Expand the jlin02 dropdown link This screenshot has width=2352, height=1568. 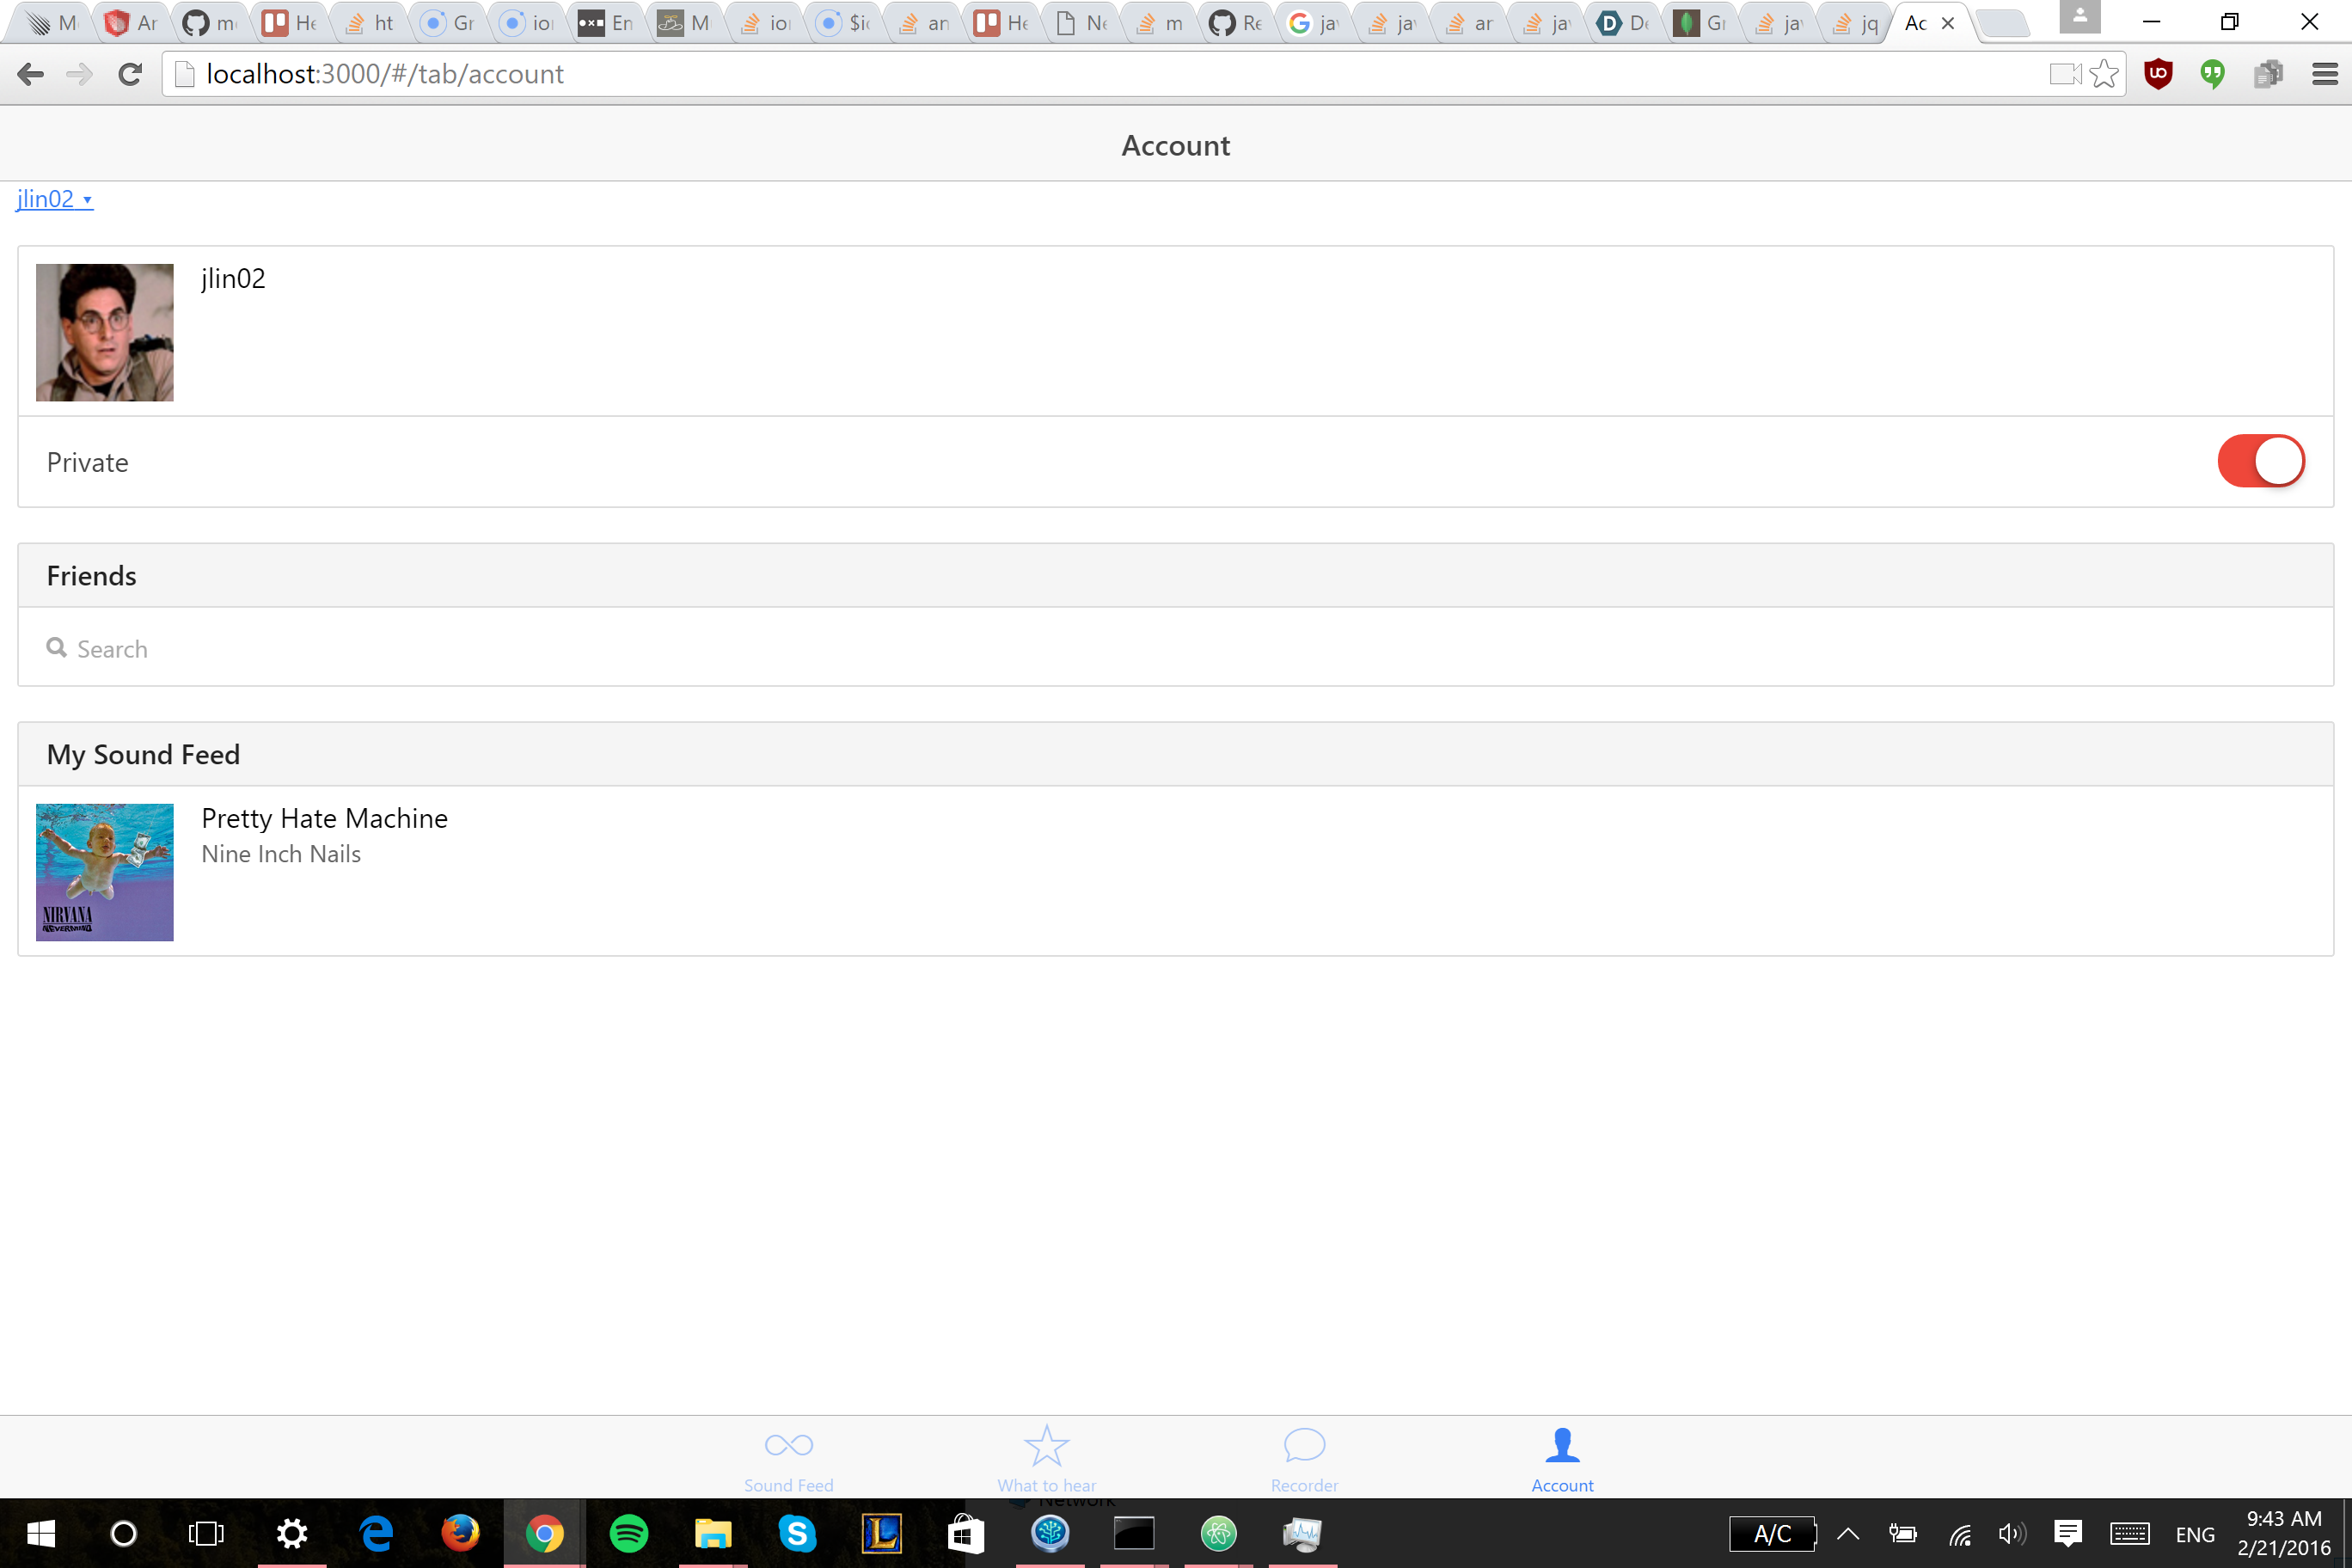point(55,199)
